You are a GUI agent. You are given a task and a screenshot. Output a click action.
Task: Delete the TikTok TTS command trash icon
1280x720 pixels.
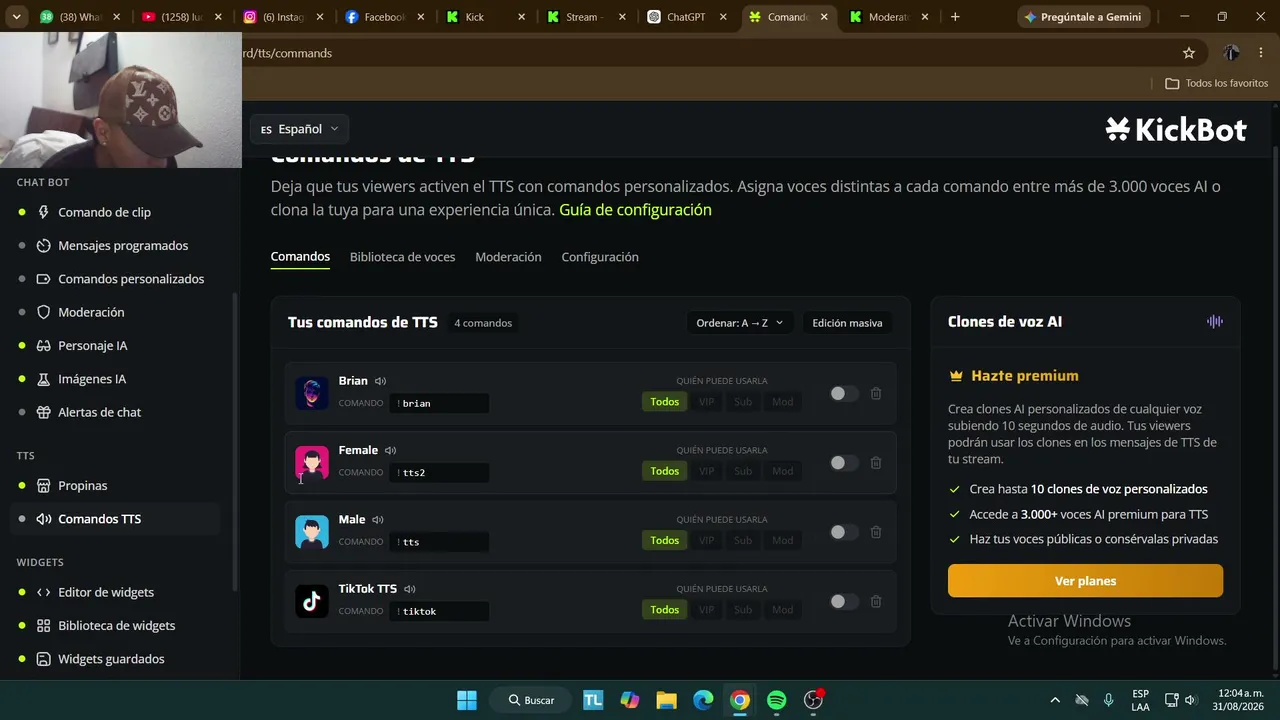point(876,601)
